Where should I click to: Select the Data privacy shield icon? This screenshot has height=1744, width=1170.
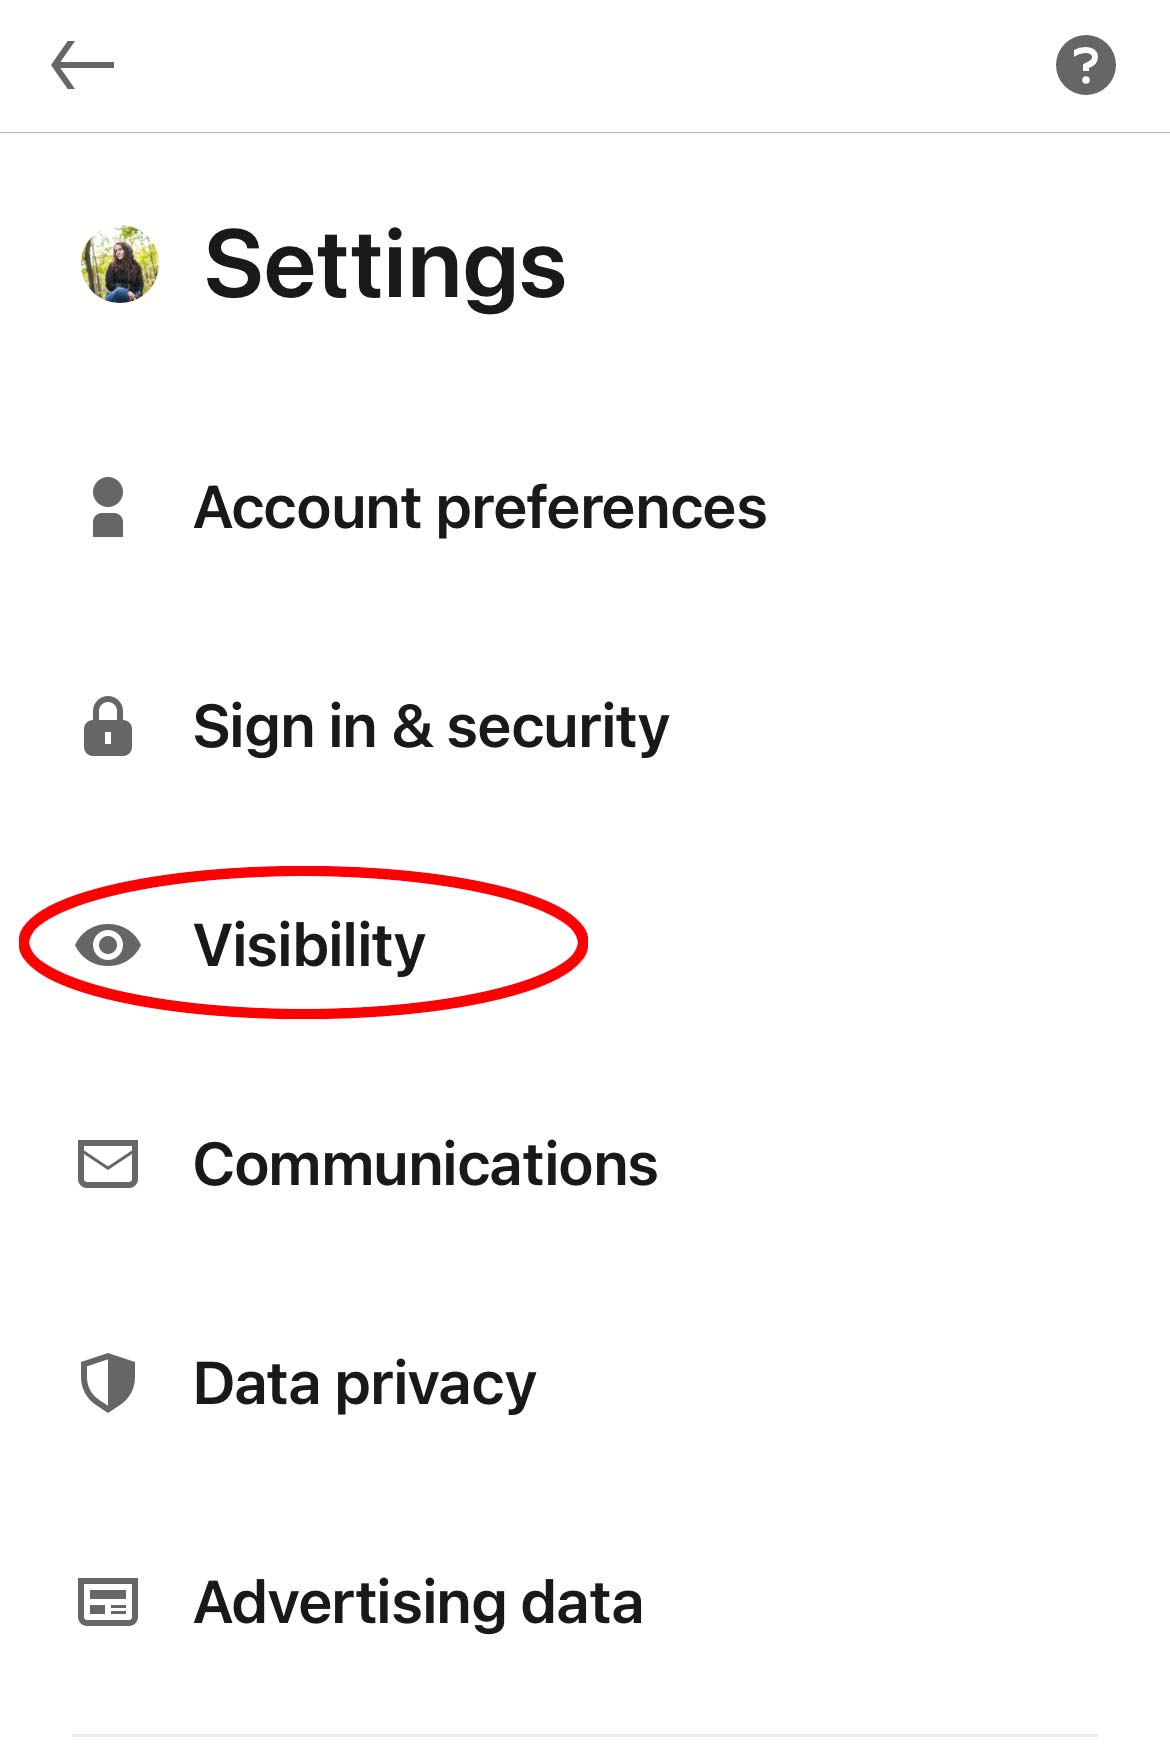[x=106, y=1384]
